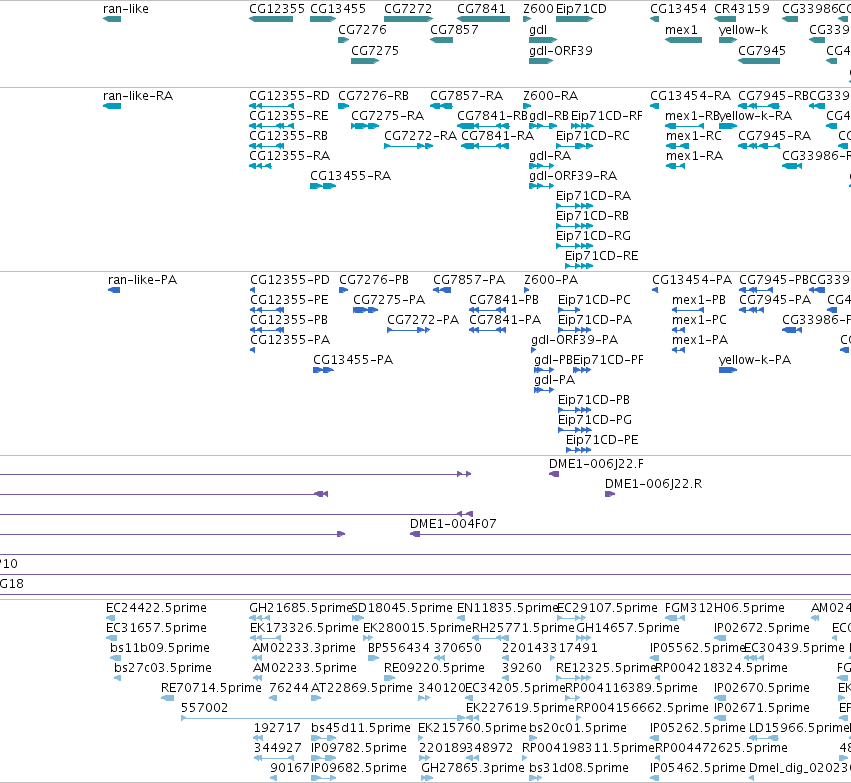Select protein CG7276-PB
The width and height of the screenshot is (851, 783).
(343, 290)
